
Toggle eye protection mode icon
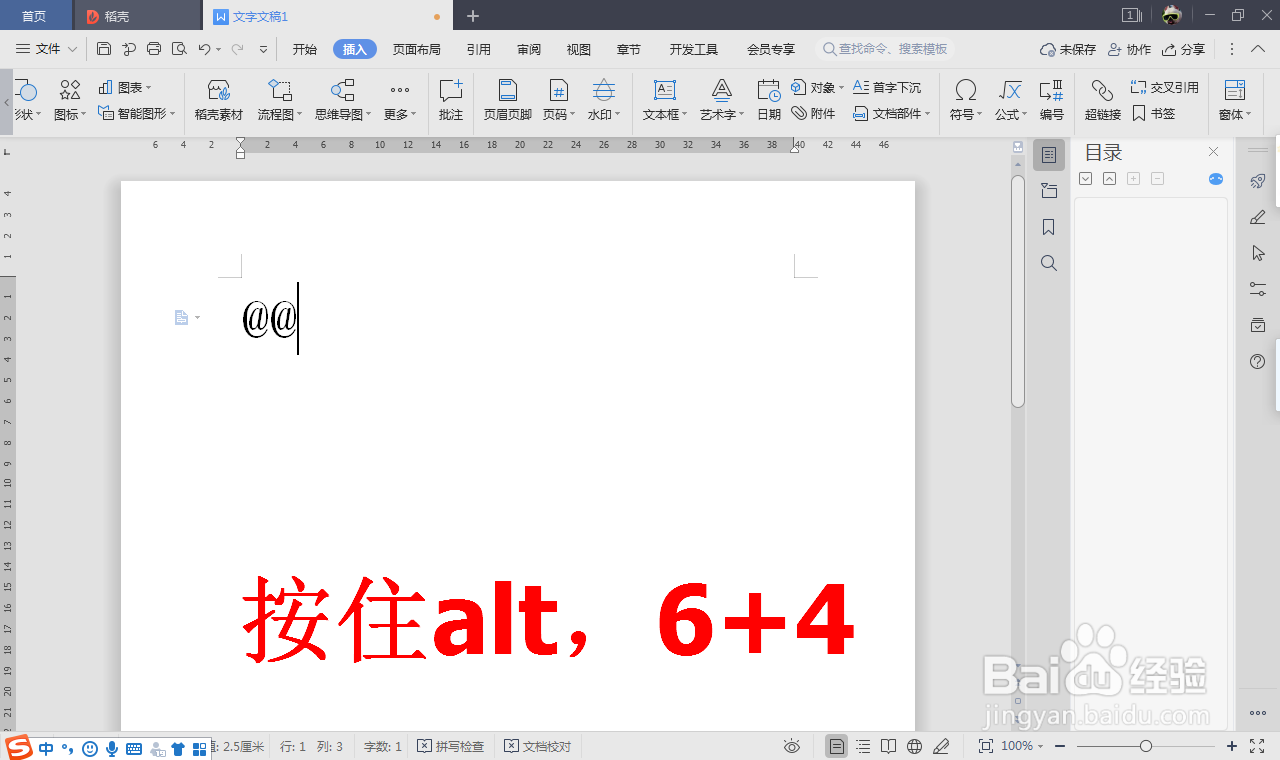792,746
